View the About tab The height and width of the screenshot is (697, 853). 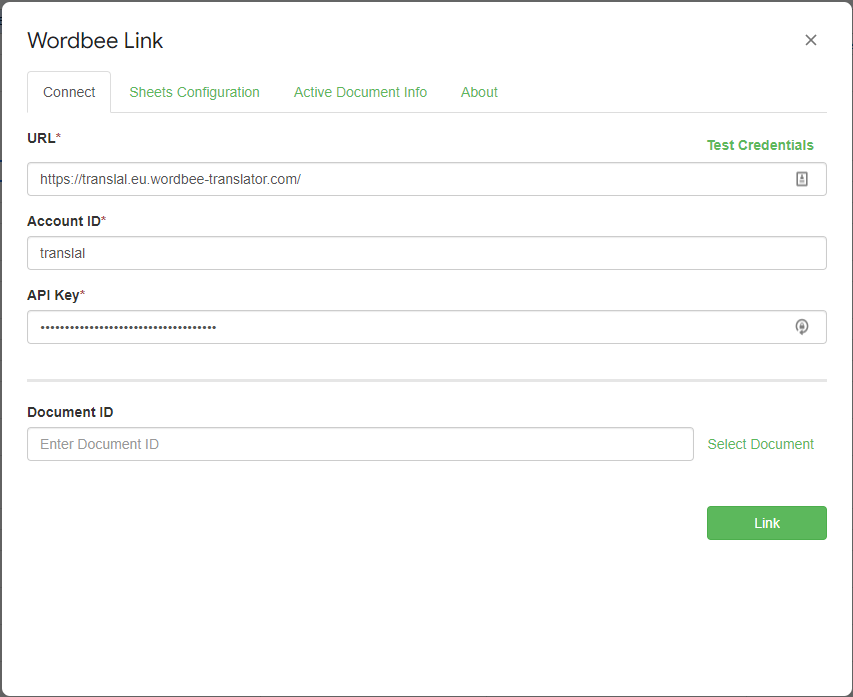click(479, 92)
